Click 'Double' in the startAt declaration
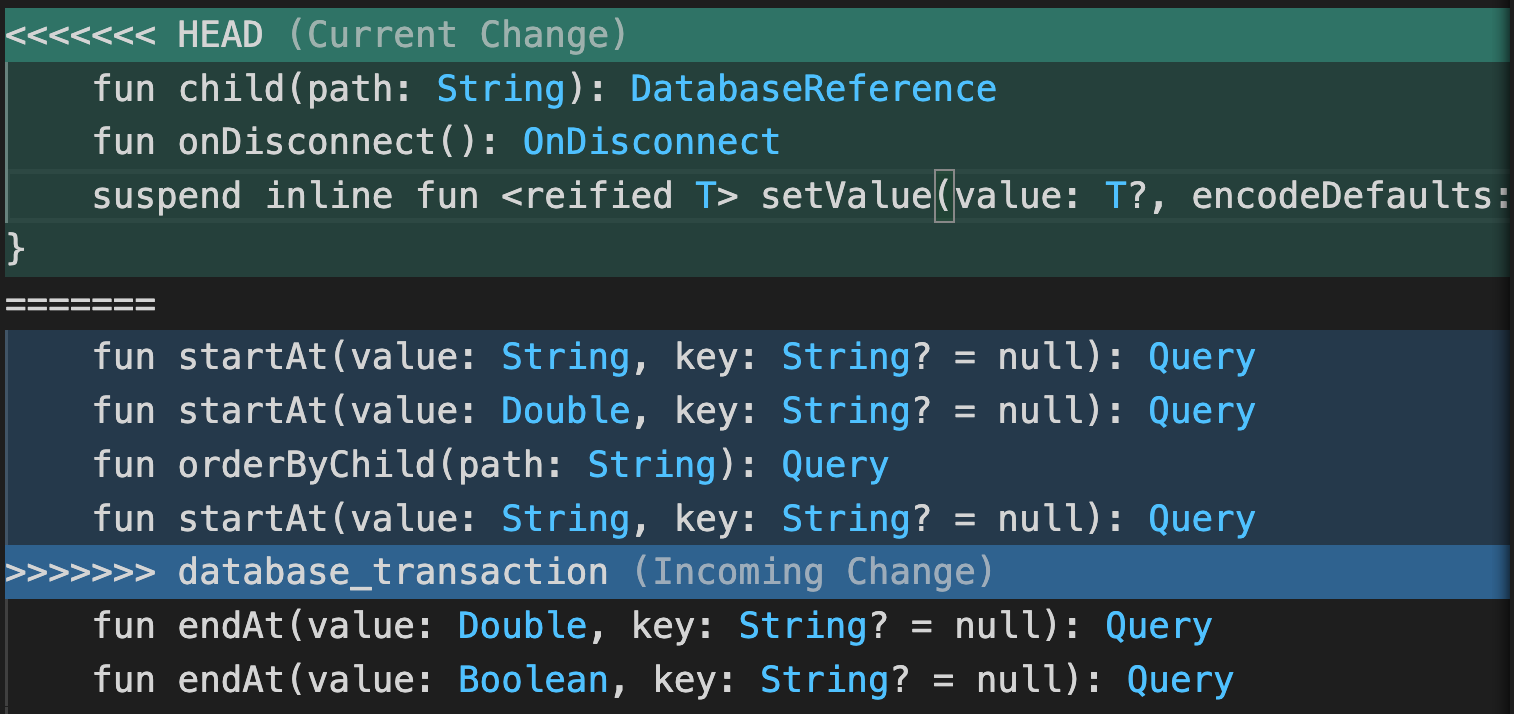 point(565,412)
